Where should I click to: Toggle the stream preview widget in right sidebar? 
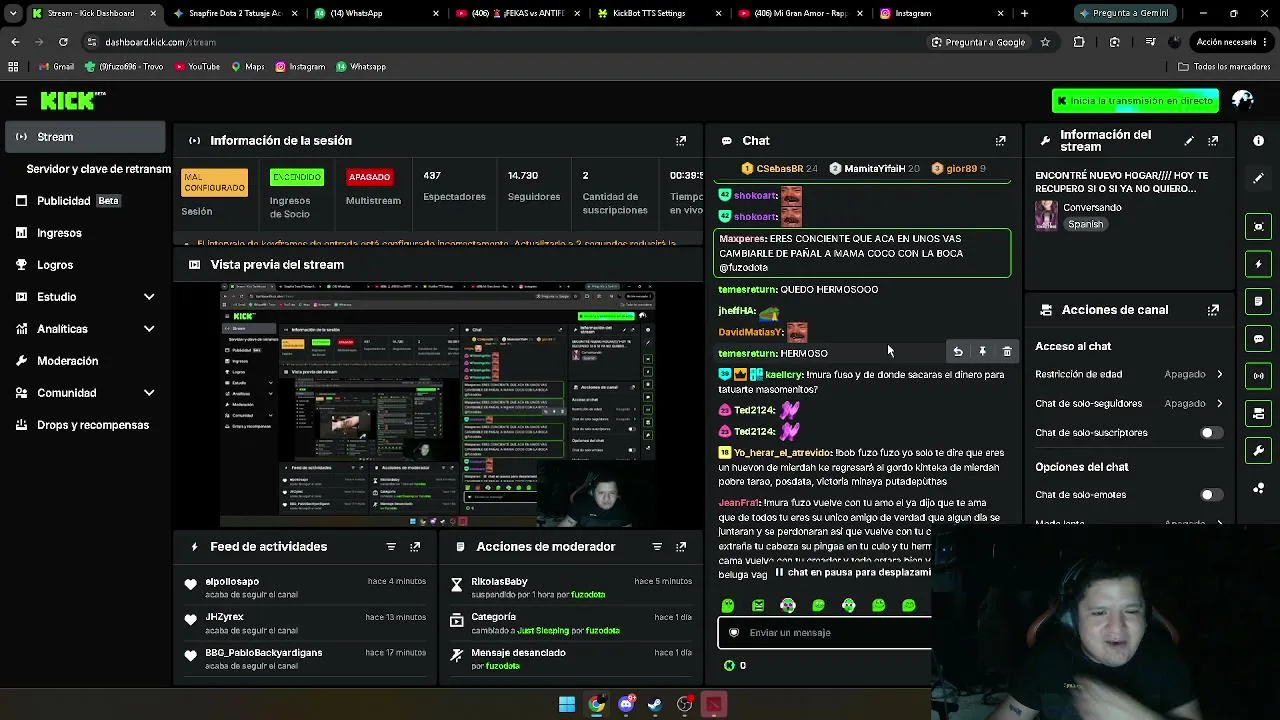[1259, 227]
